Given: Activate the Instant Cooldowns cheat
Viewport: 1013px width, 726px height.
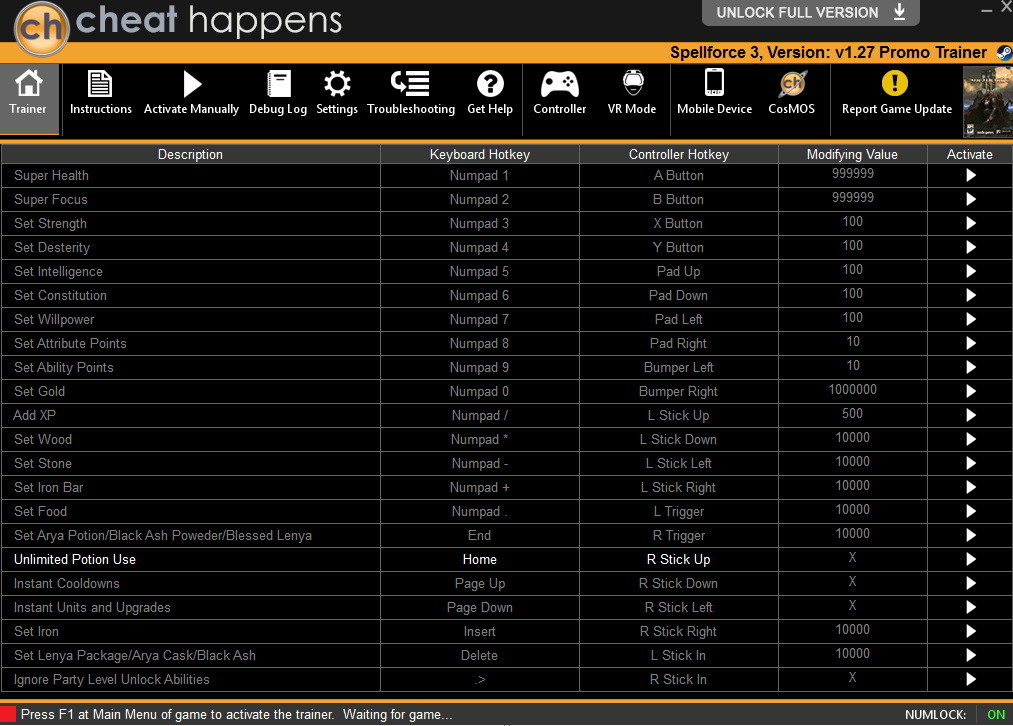Looking at the screenshot, I should [970, 583].
